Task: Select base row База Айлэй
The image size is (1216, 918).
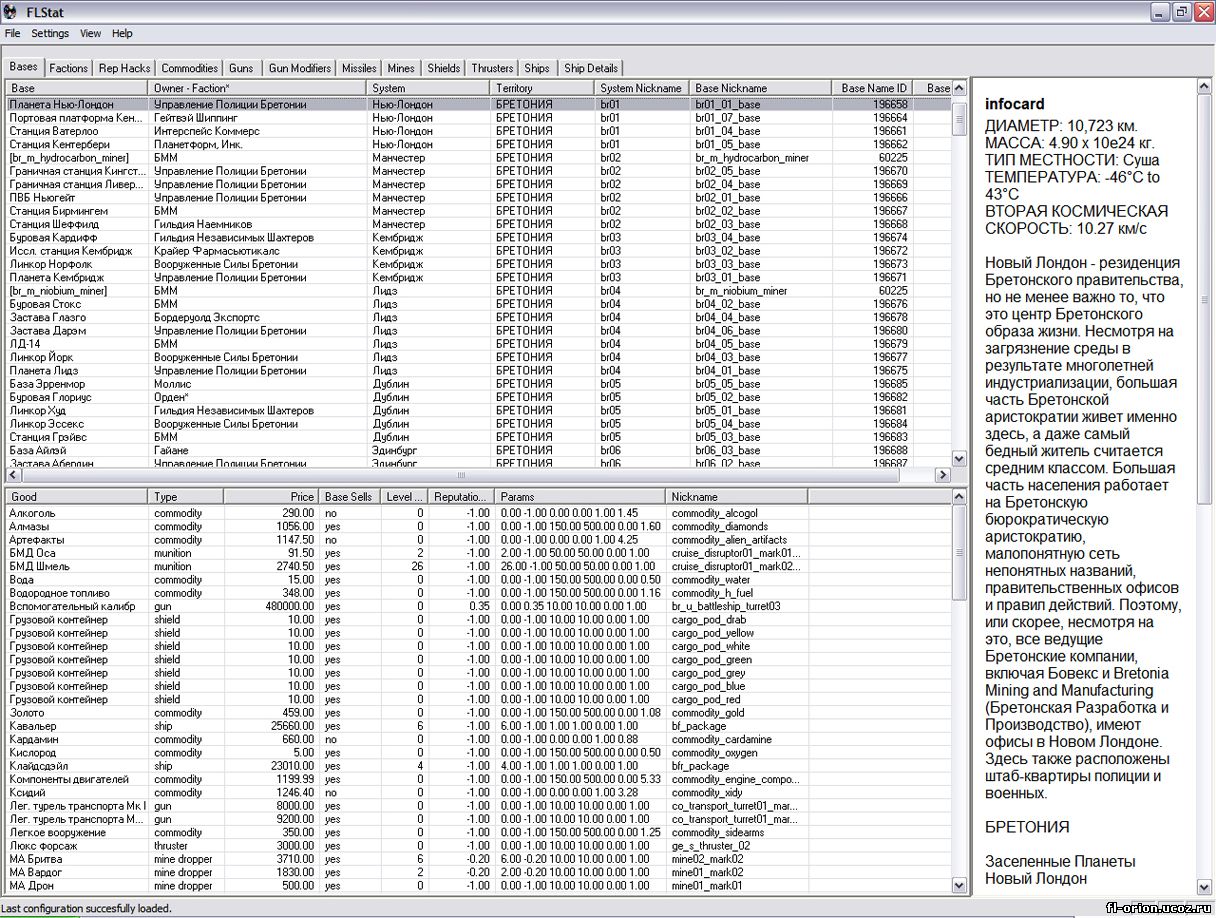Action: pos(478,450)
